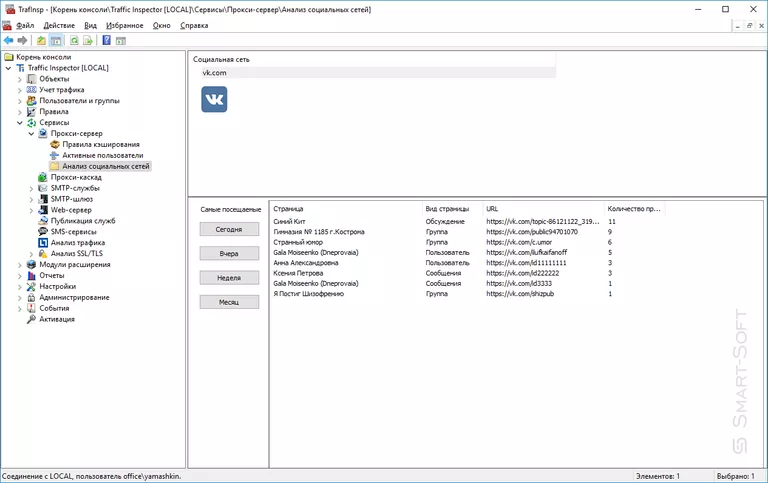Screen dimensions: 768x483
Task: Click the Активация key icon
Action: click(x=31, y=319)
